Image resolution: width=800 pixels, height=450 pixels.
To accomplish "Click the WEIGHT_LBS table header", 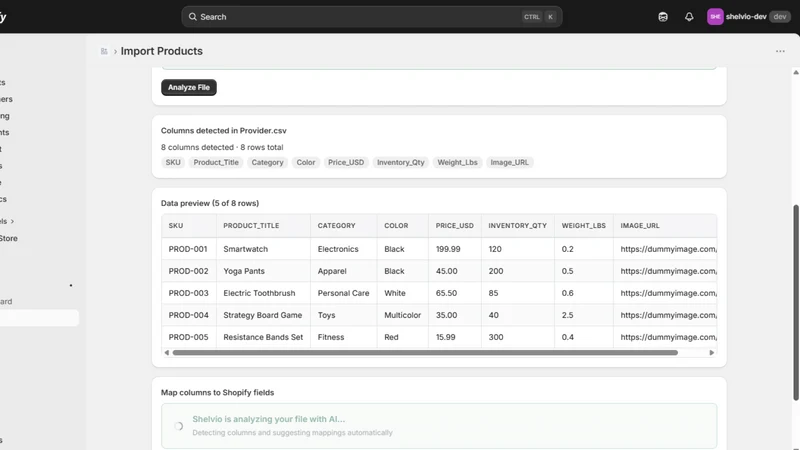I will tap(584, 226).
